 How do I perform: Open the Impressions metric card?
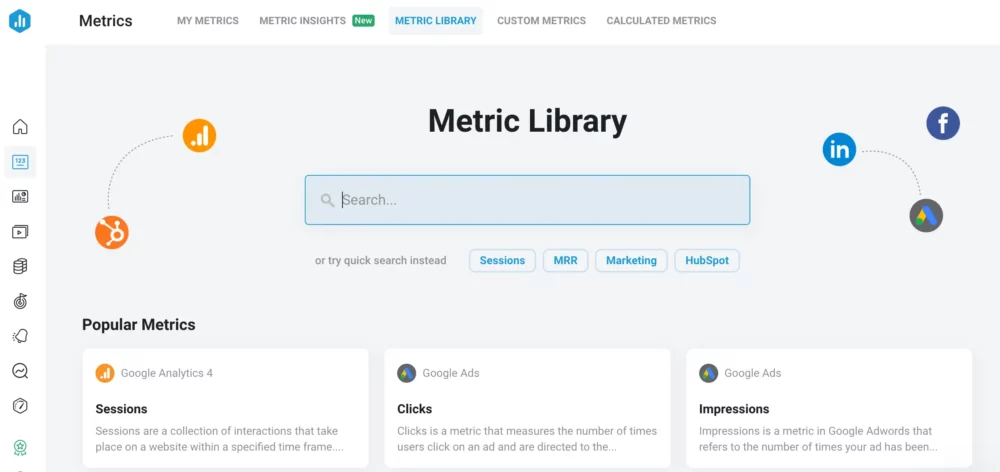tap(829, 408)
